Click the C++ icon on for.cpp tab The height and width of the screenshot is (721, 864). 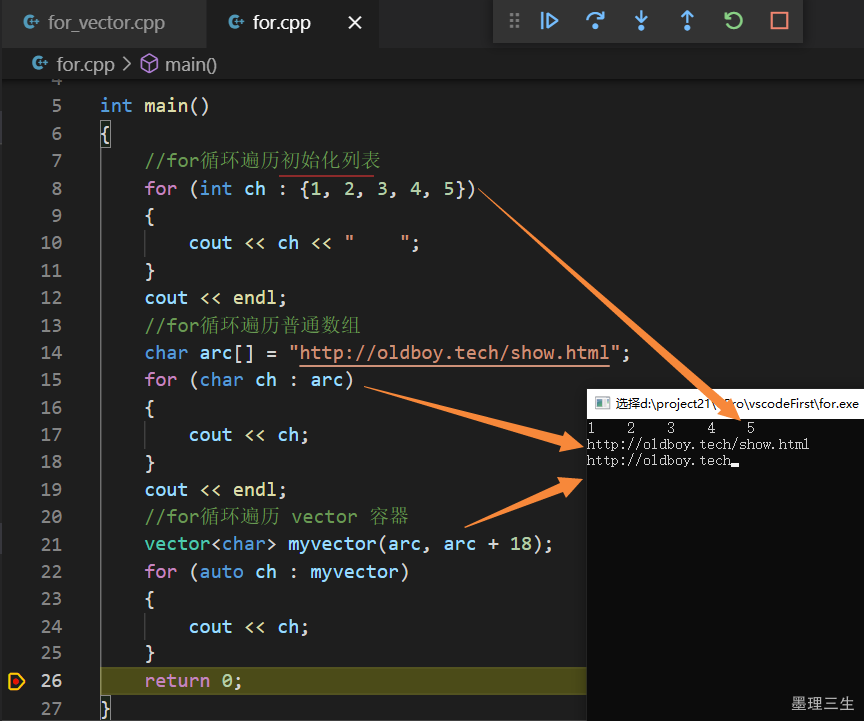coord(236,22)
